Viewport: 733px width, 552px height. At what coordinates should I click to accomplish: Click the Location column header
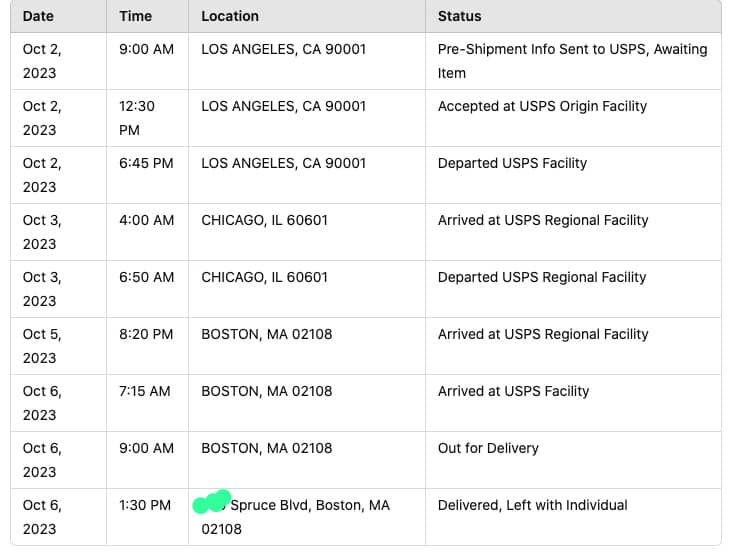[x=230, y=16]
